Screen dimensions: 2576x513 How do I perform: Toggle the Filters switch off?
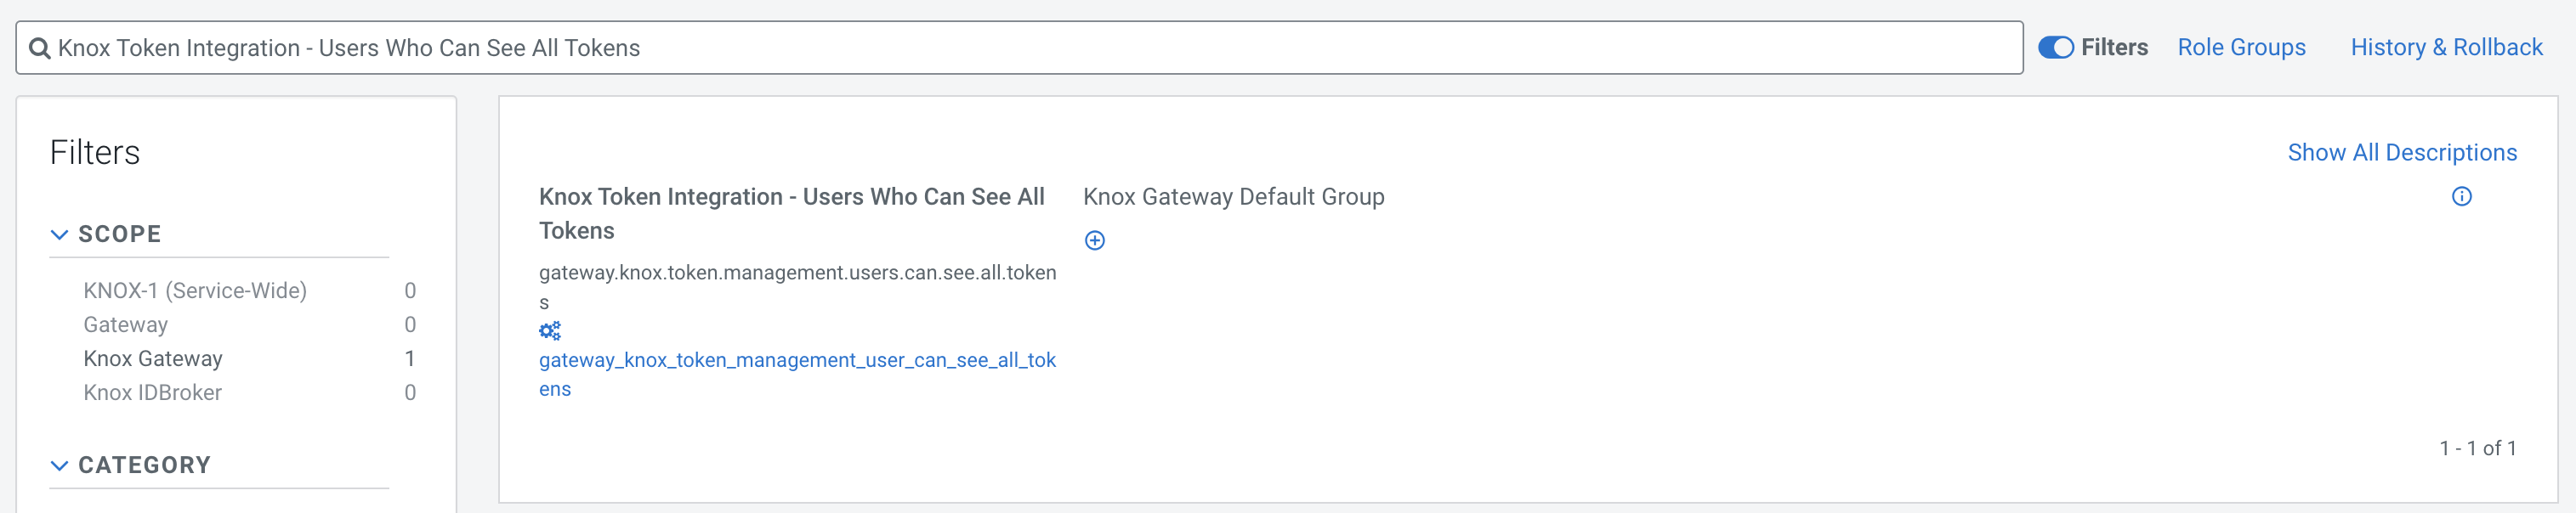[x=2055, y=48]
